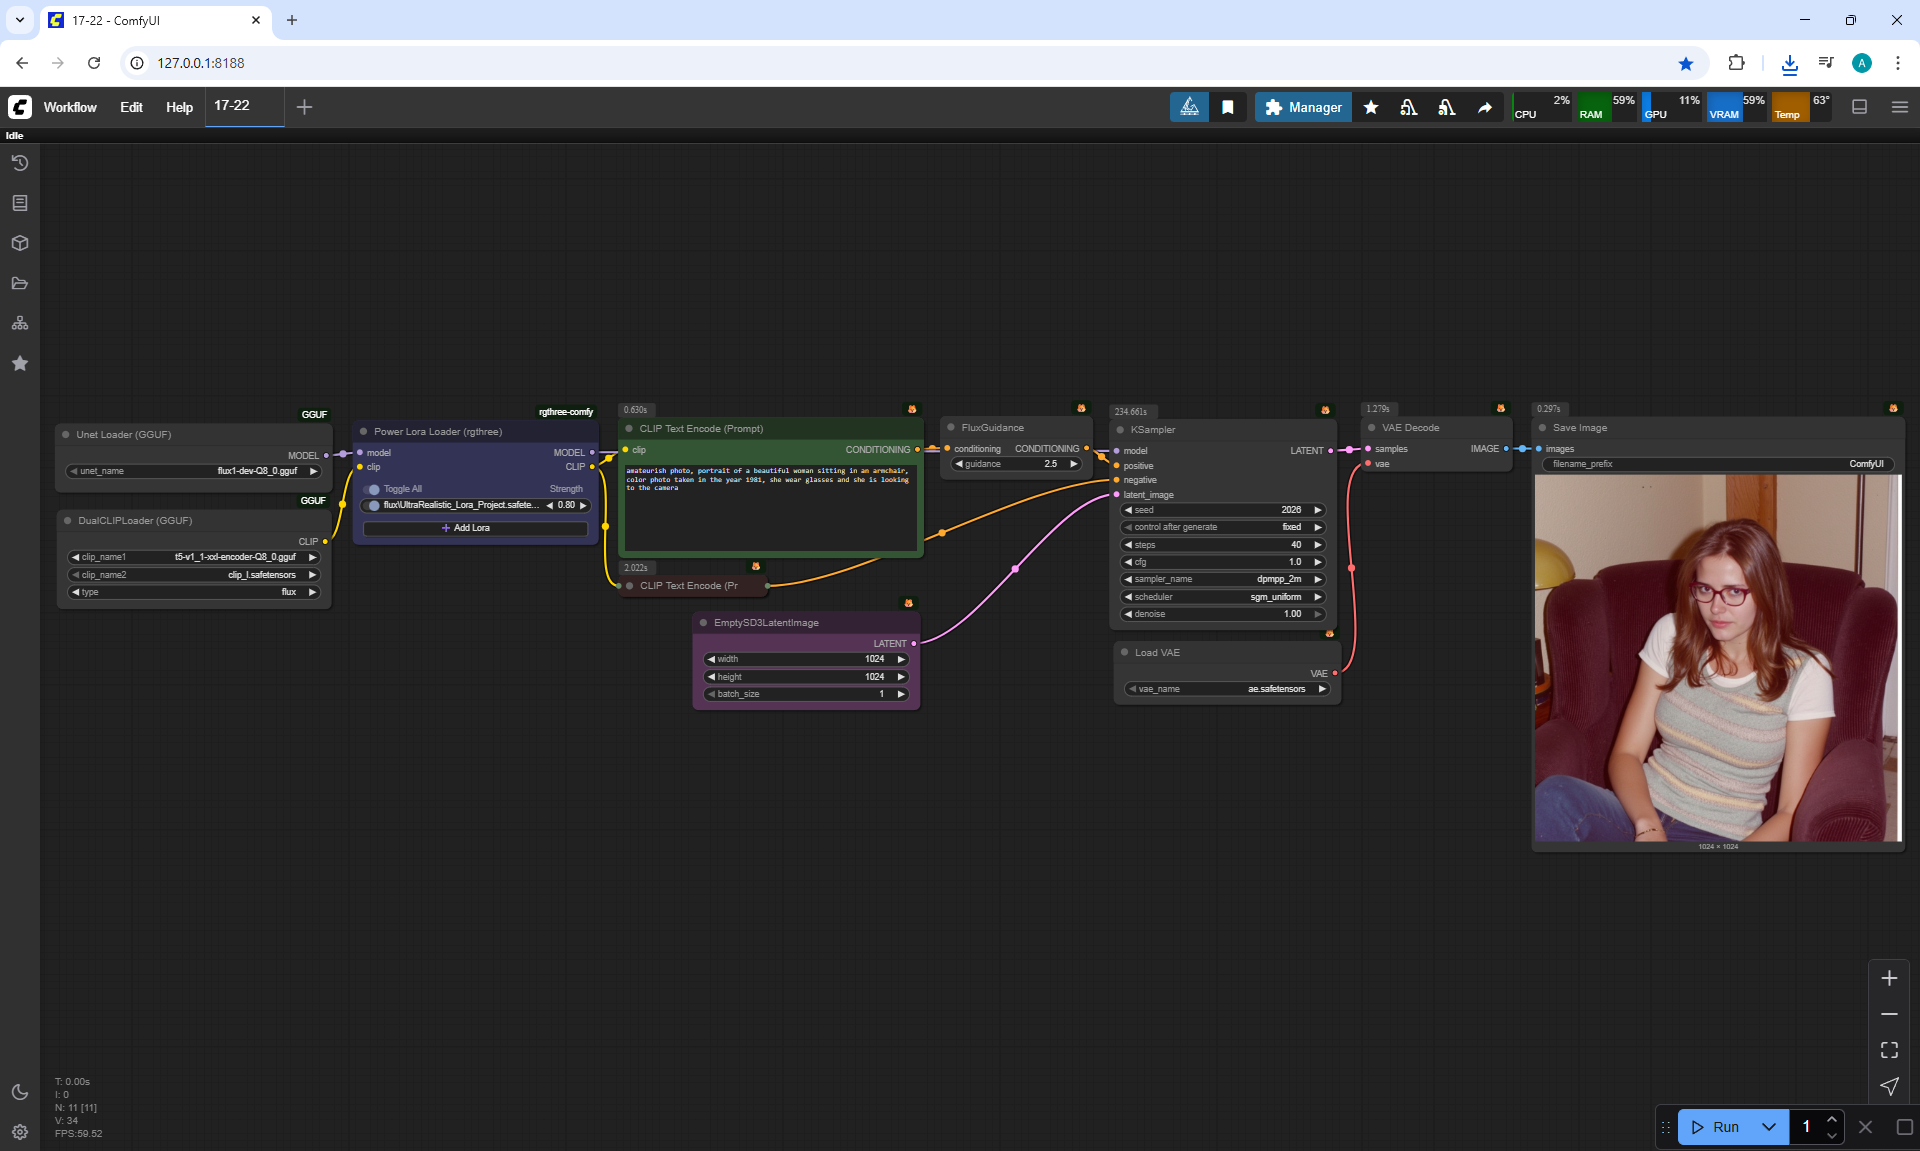Click the generated woman portrait image

coord(1717,658)
